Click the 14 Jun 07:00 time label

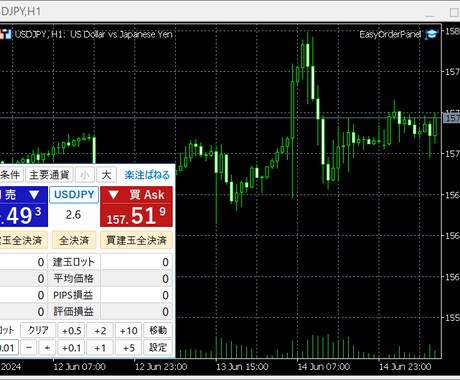coord(324,367)
